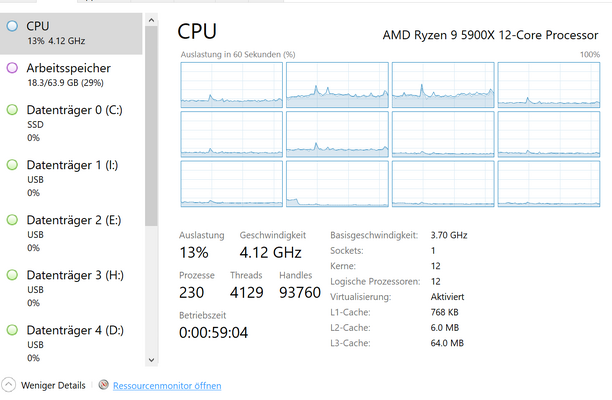Click the green circle beside Datenträger 2 (E:)
Image resolution: width=612 pixels, height=400 pixels.
point(12,220)
